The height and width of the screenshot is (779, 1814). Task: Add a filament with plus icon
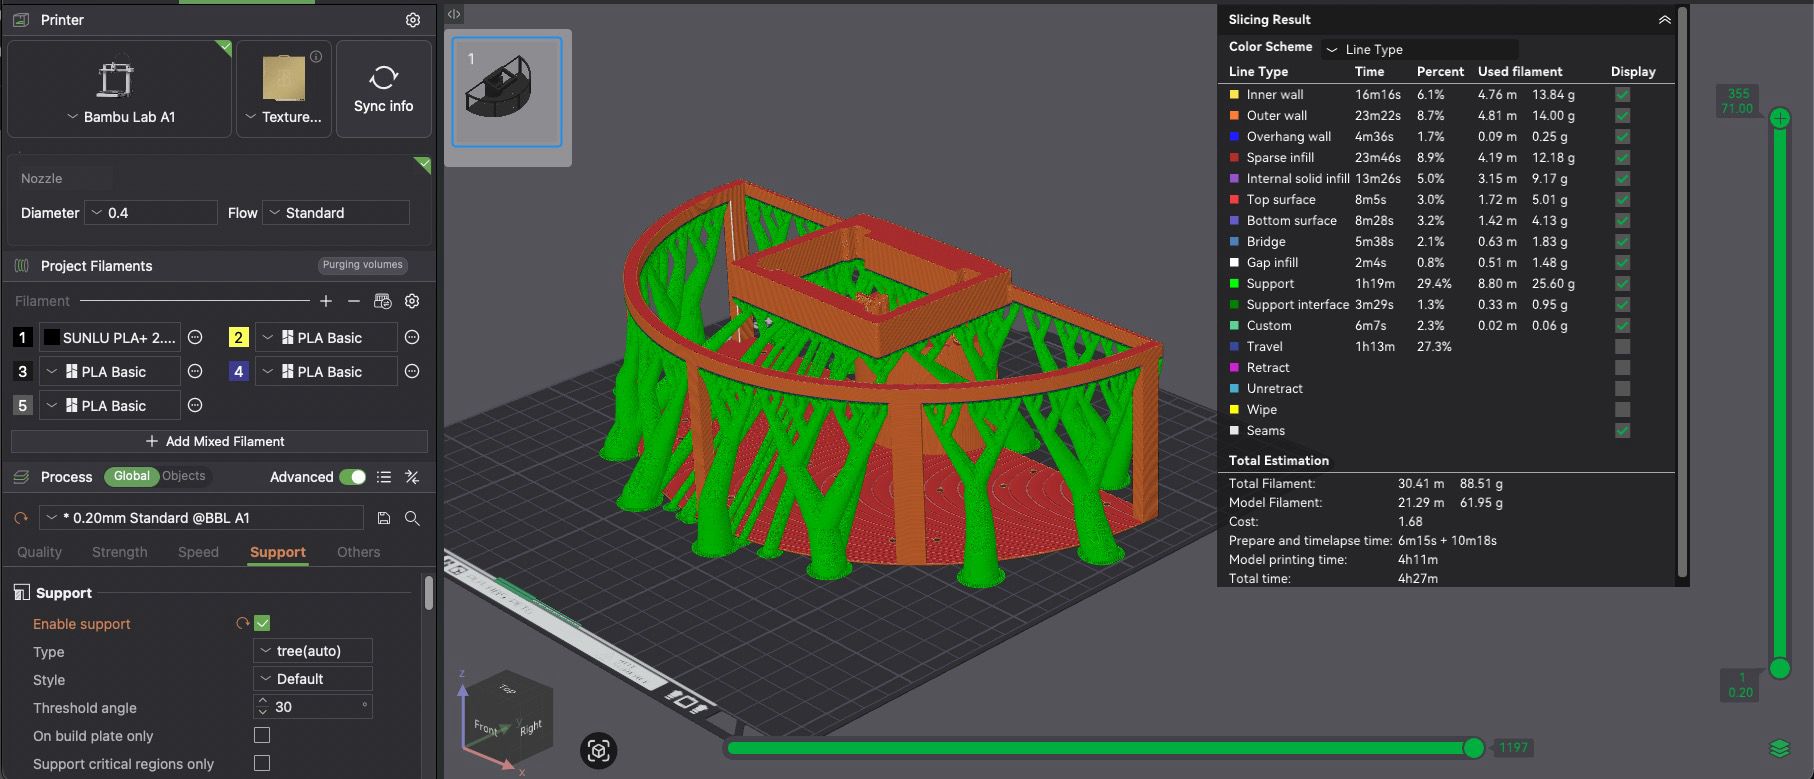pos(326,301)
